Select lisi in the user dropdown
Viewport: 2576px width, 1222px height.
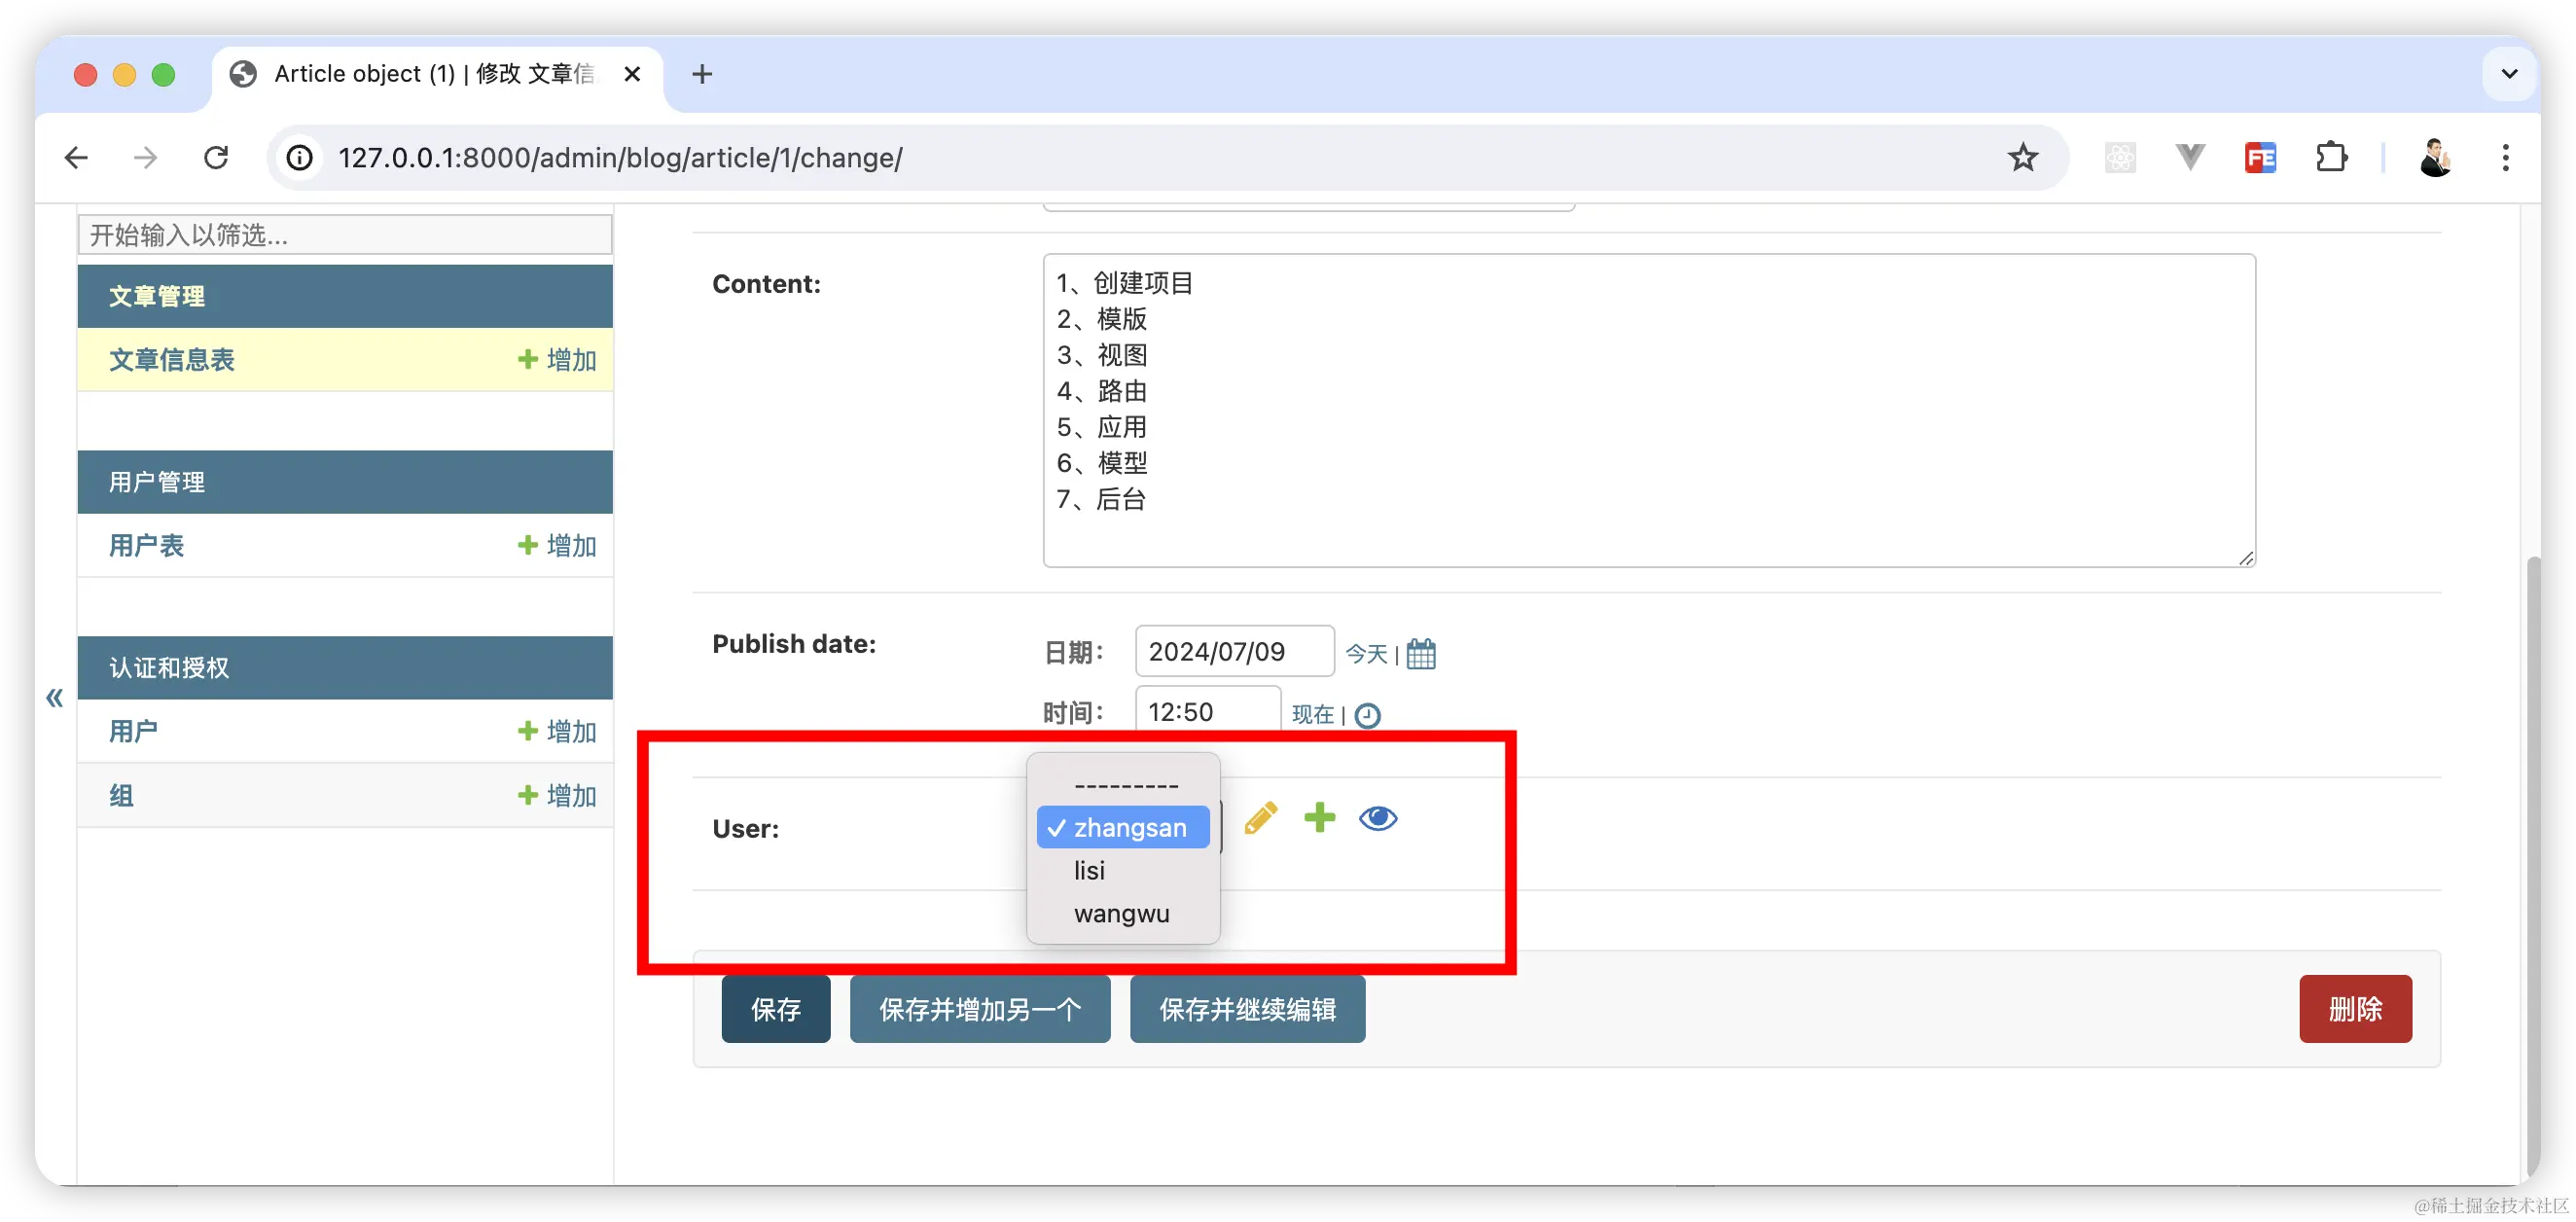[x=1089, y=871]
